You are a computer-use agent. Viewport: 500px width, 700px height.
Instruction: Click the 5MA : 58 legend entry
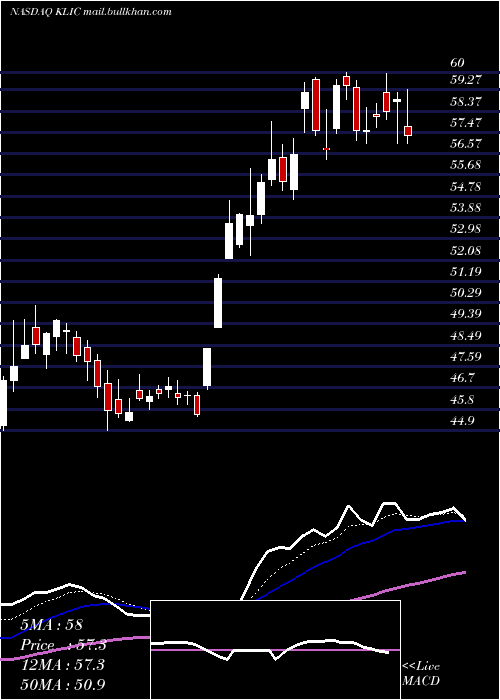(52, 625)
